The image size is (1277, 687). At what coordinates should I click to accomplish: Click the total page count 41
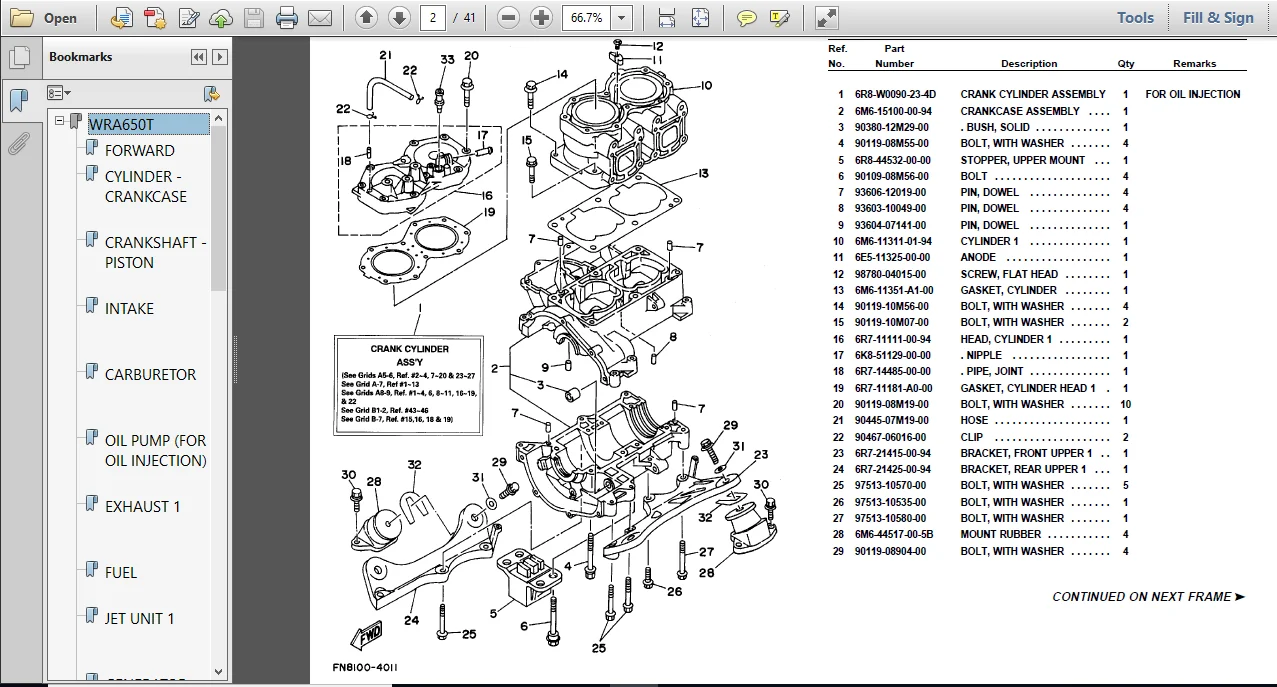(469, 18)
